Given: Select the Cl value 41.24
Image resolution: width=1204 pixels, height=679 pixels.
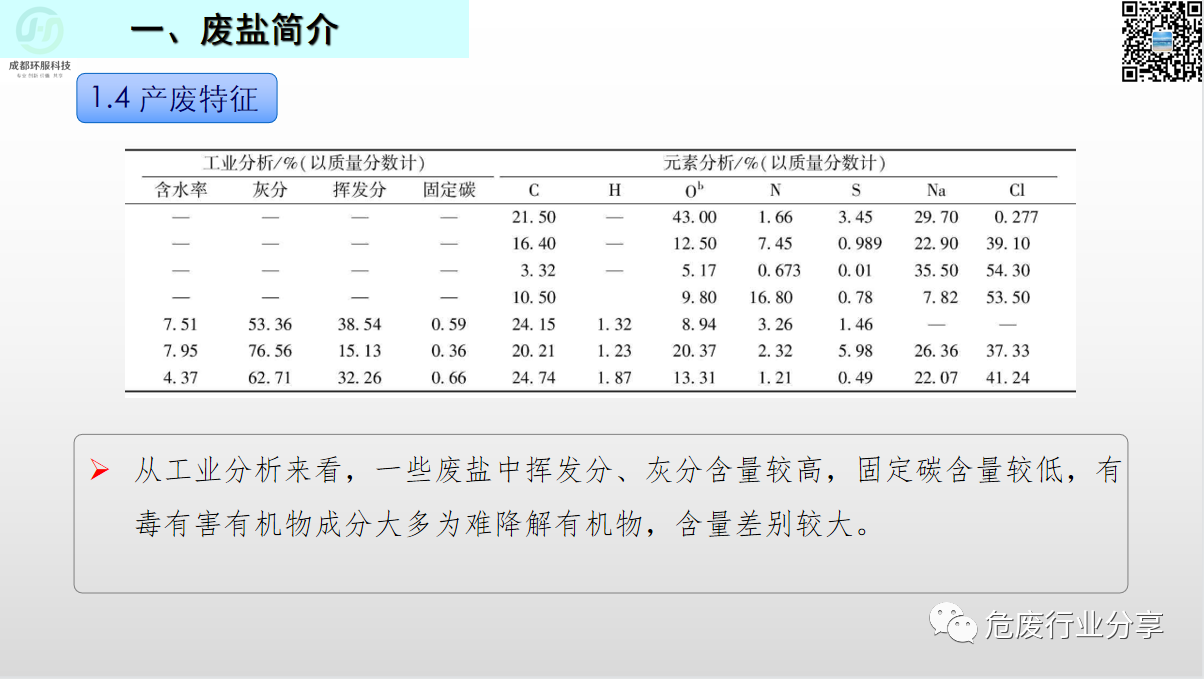Looking at the screenshot, I should (1007, 379).
